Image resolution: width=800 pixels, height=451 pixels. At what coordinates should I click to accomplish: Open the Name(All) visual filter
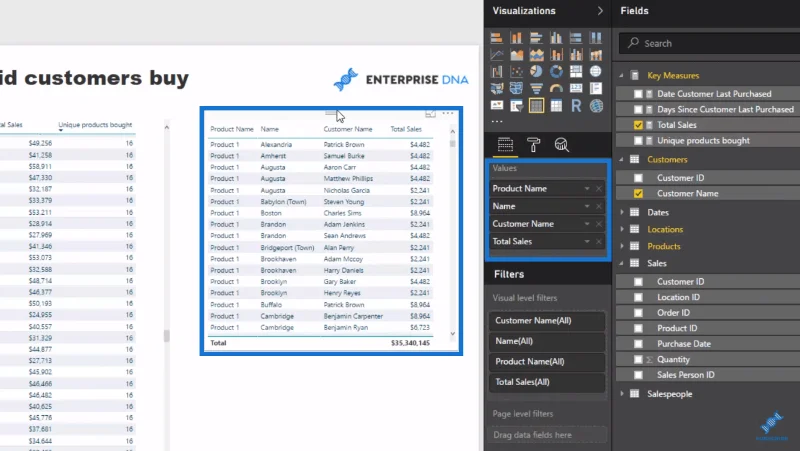coord(547,341)
